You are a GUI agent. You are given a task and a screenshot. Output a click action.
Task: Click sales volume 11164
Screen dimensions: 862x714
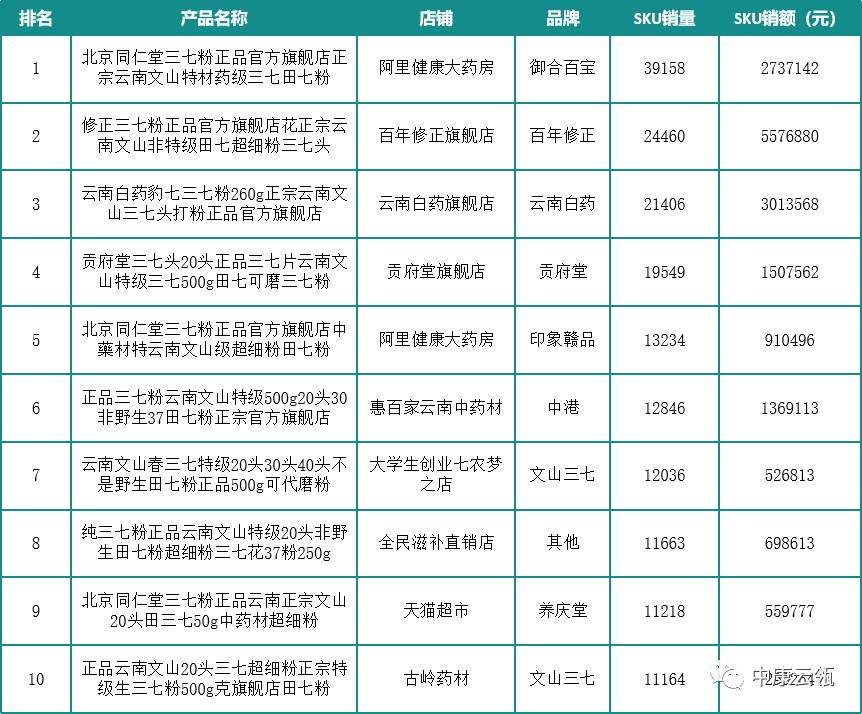664,679
